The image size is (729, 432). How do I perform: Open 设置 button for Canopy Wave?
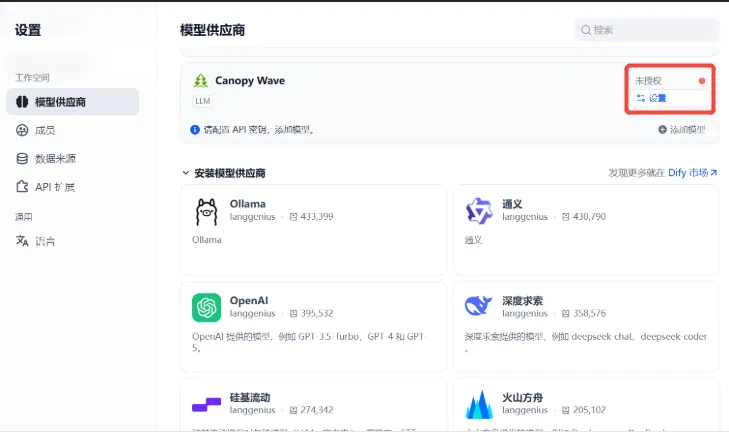(669, 98)
